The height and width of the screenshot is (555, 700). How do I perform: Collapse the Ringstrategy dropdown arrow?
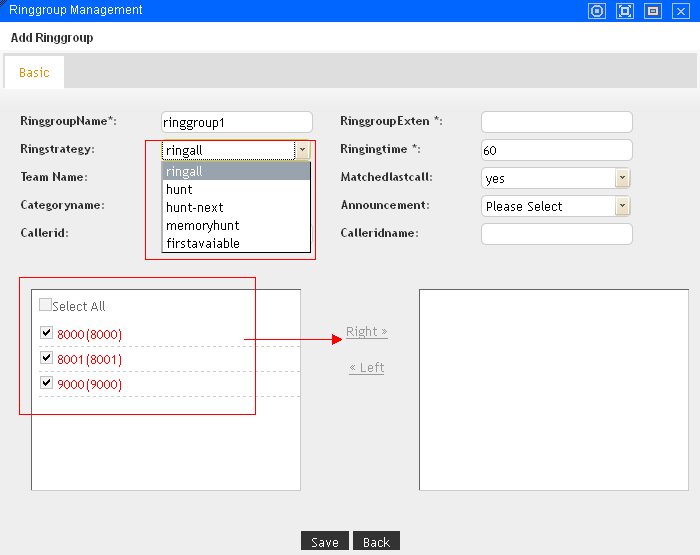point(302,150)
